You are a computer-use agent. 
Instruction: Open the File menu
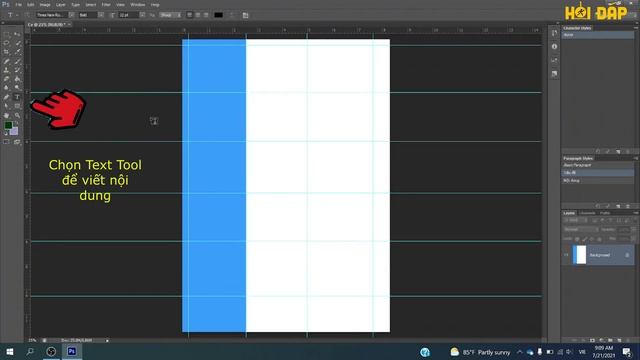(18, 4)
